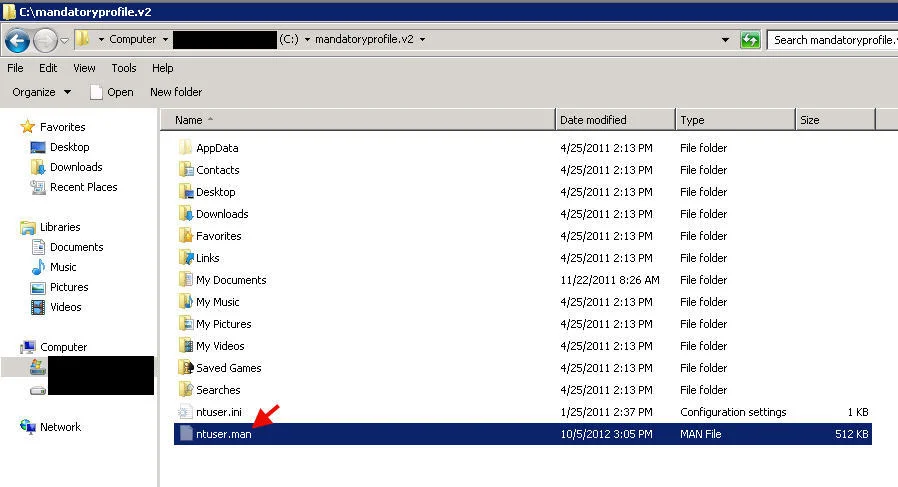This screenshot has height=487, width=898.
Task: Open Downloads in Favorites sidebar
Action: tap(76, 167)
